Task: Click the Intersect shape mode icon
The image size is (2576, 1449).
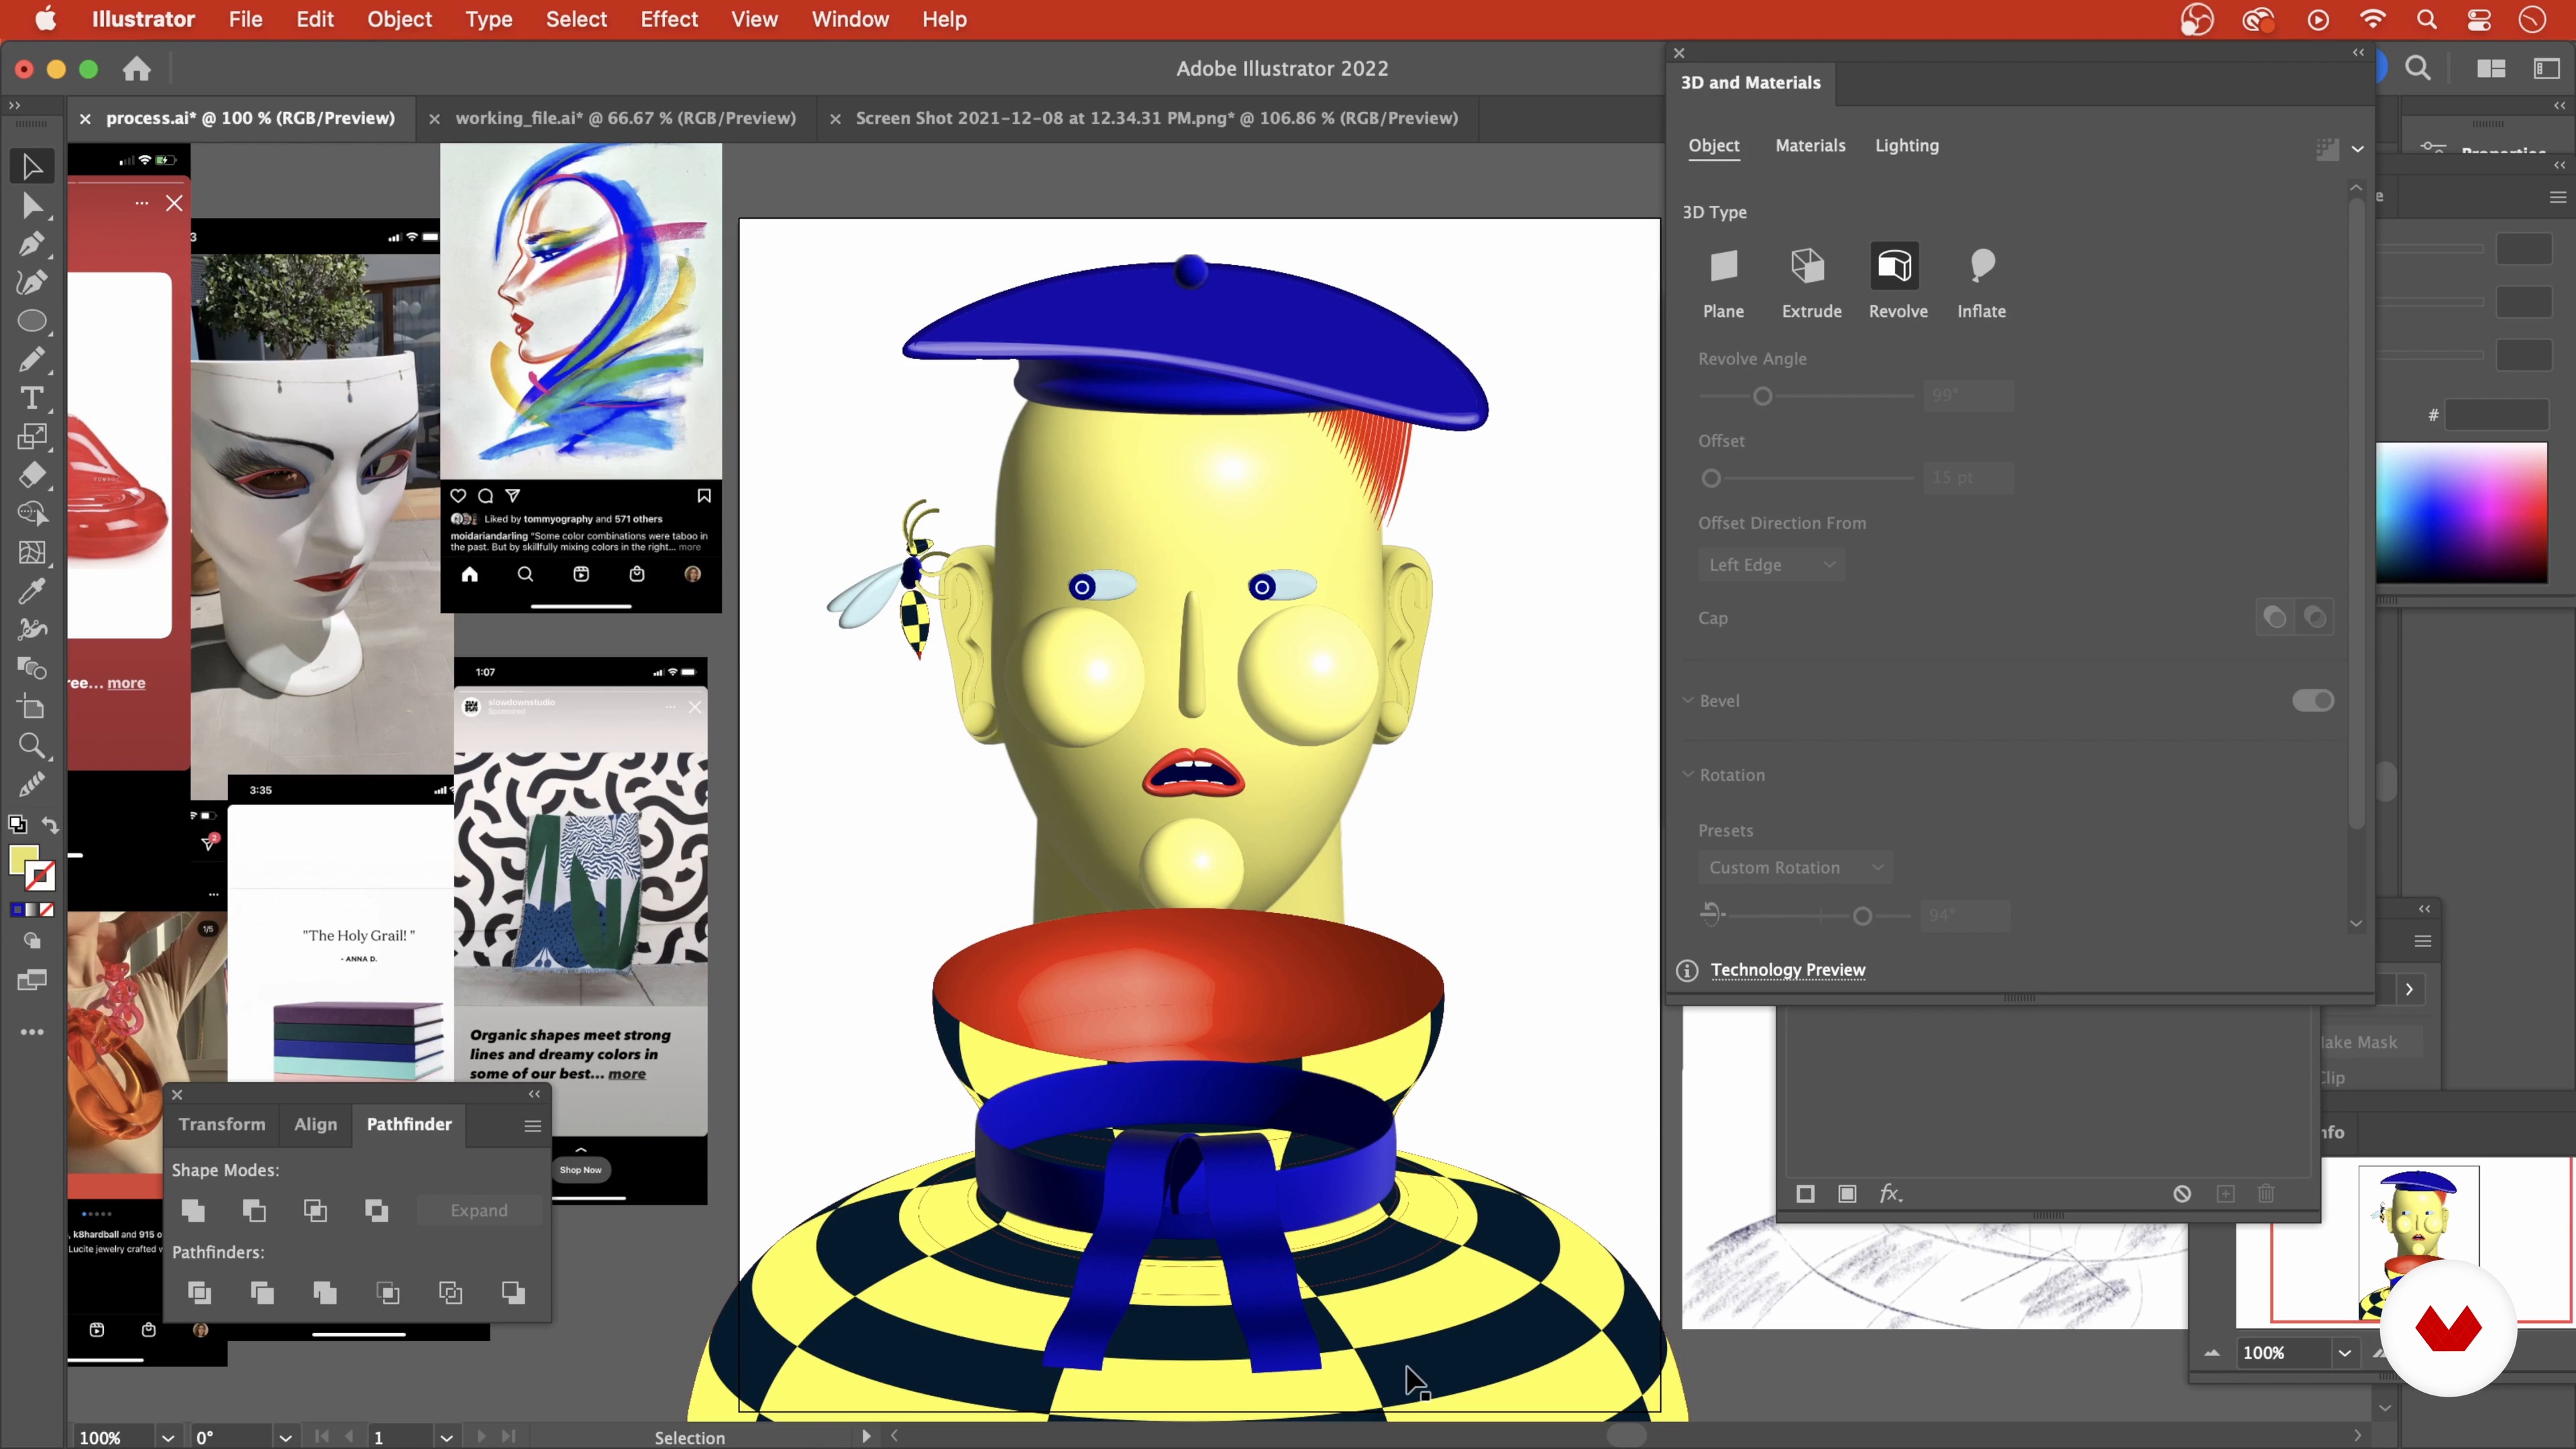Action: [316, 1211]
